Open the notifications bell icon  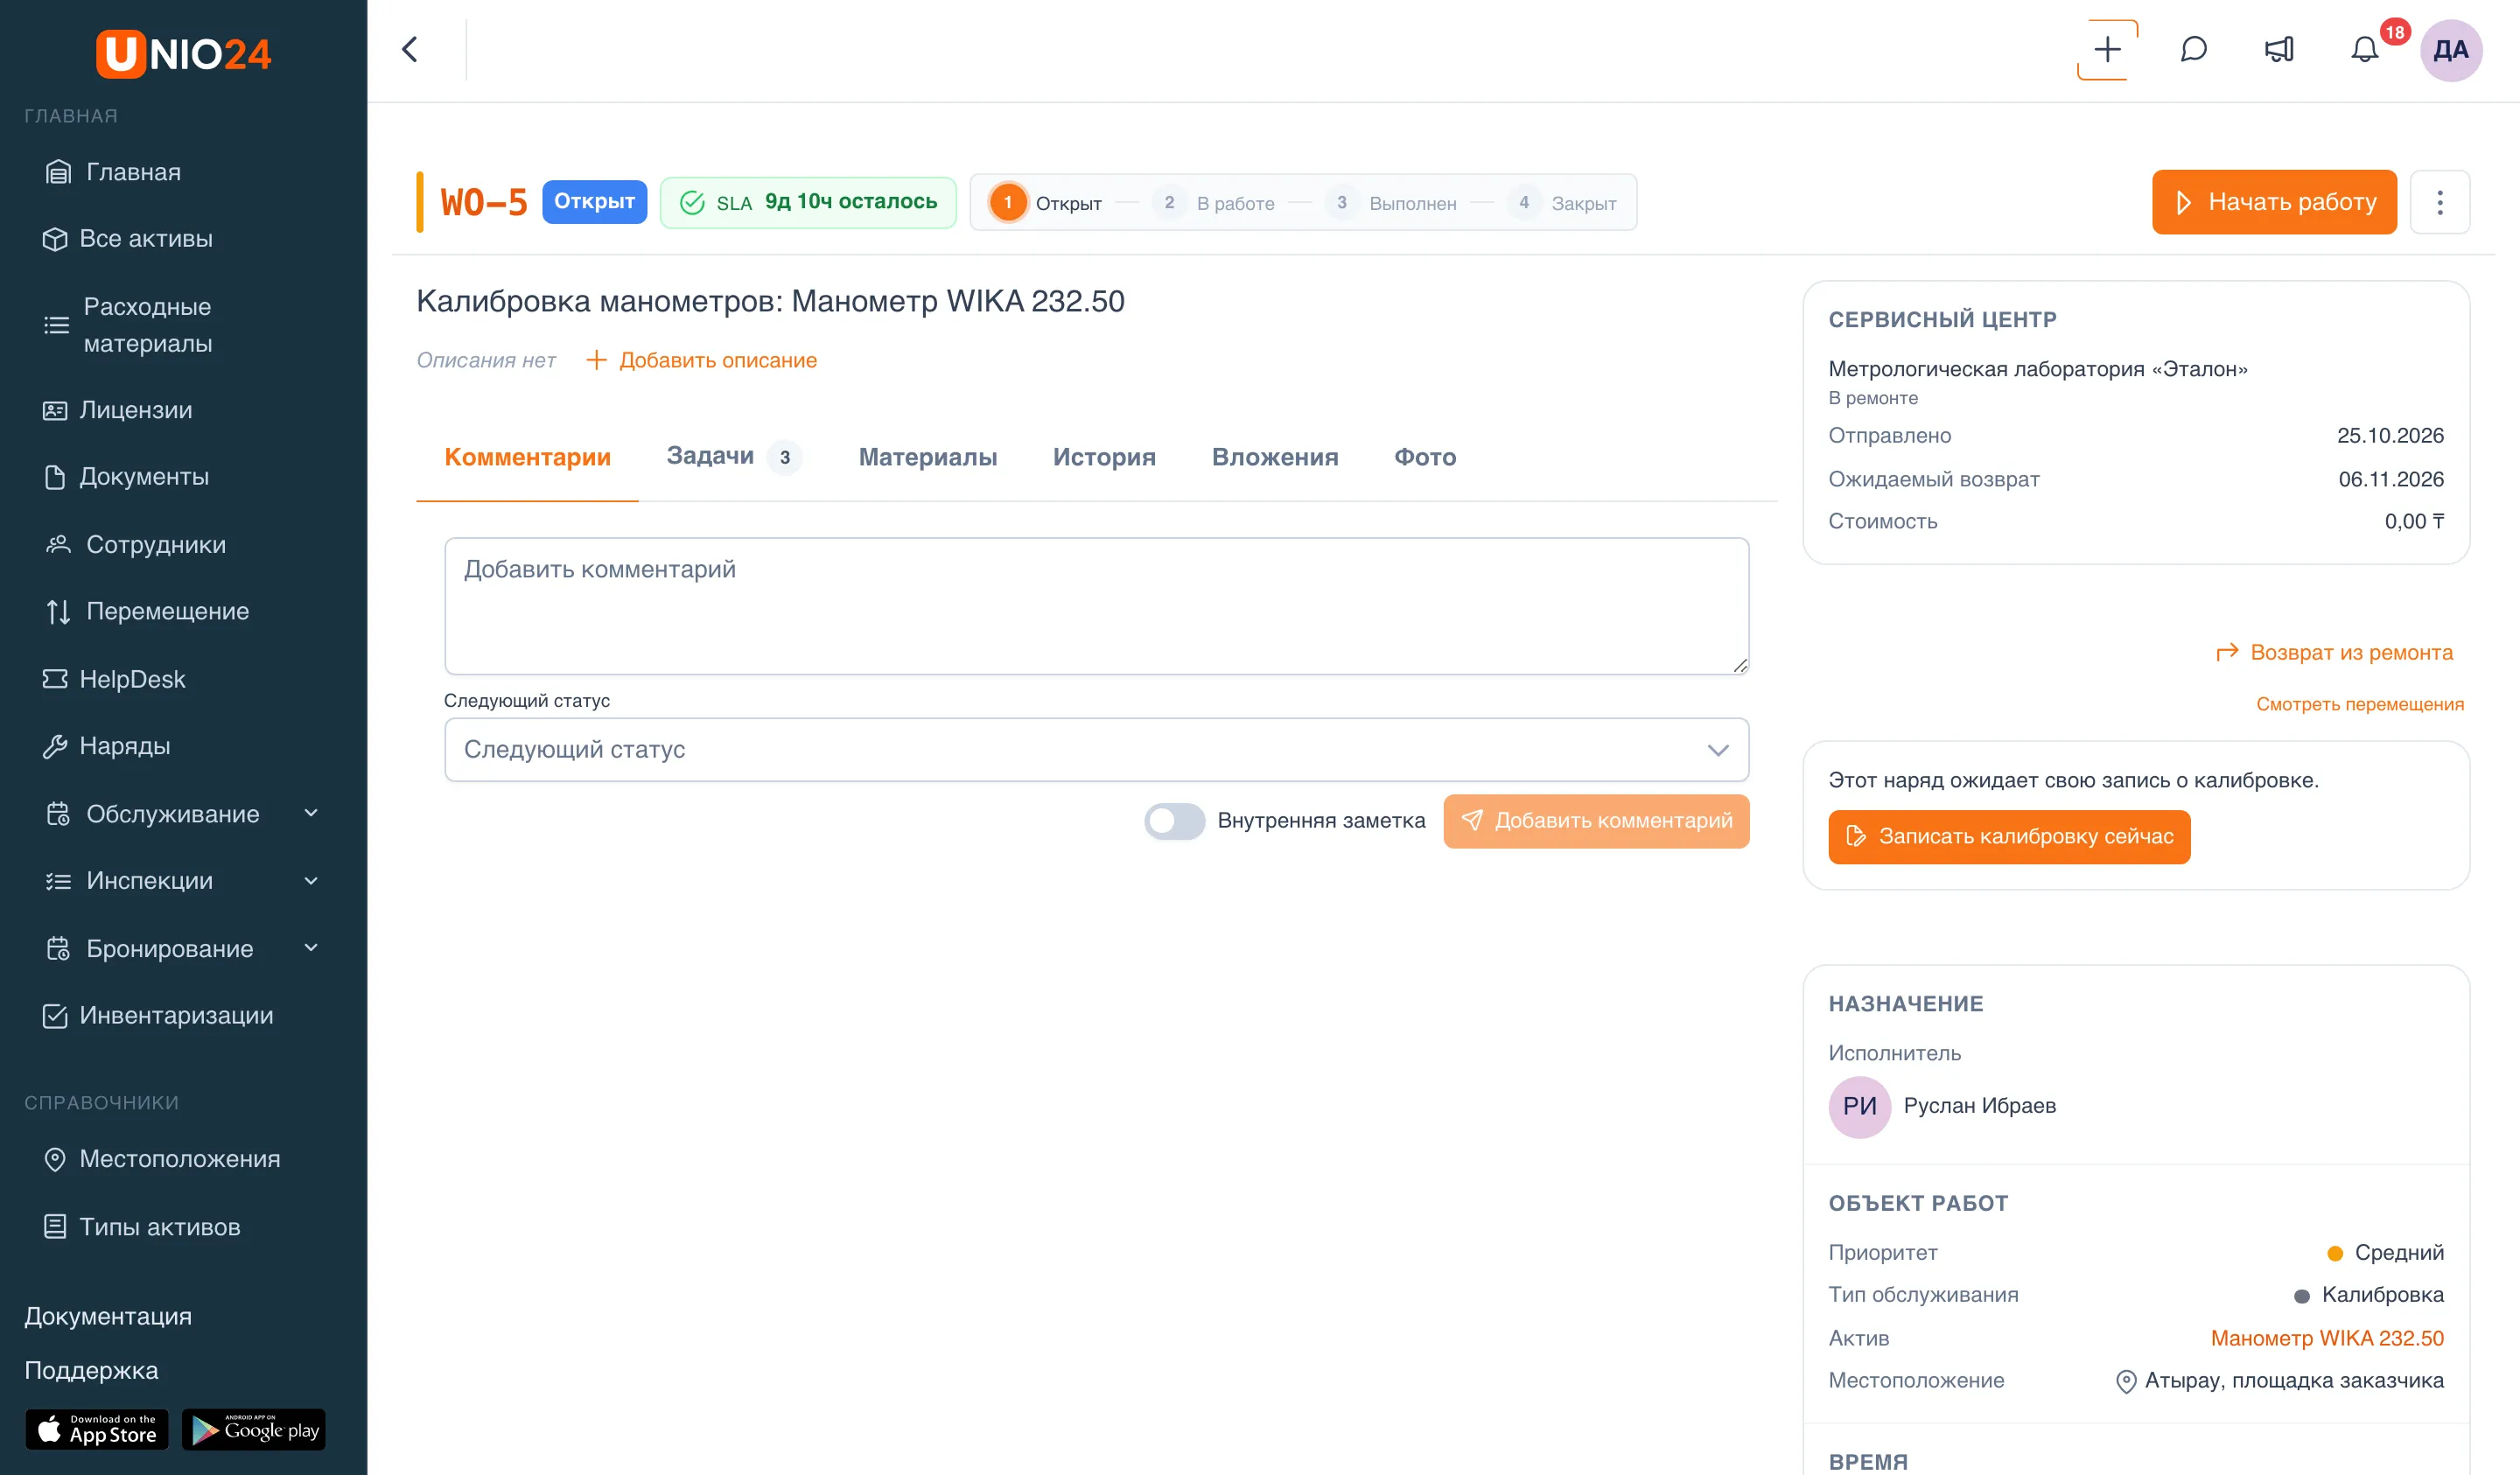click(x=2364, y=50)
